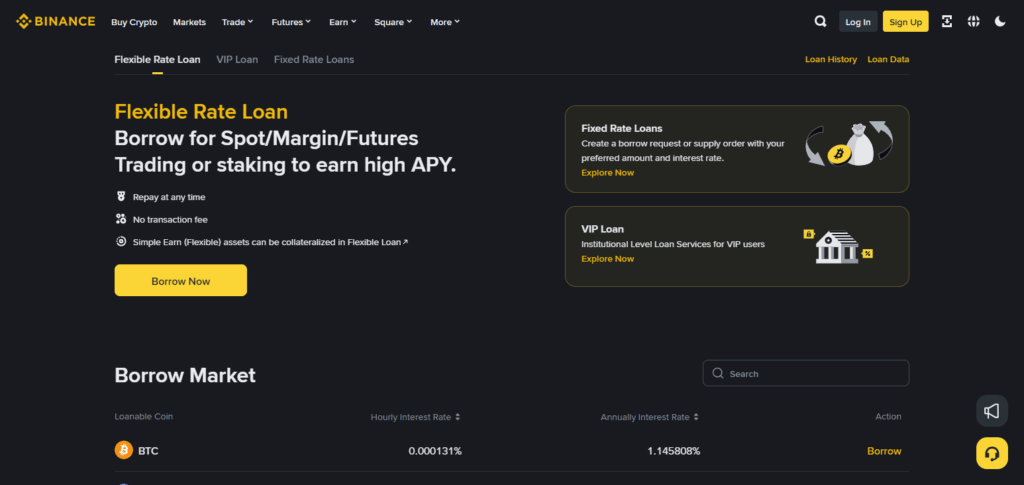Click Explore Now under Fixed Rate Loans
The width and height of the screenshot is (1024, 485).
(x=607, y=172)
